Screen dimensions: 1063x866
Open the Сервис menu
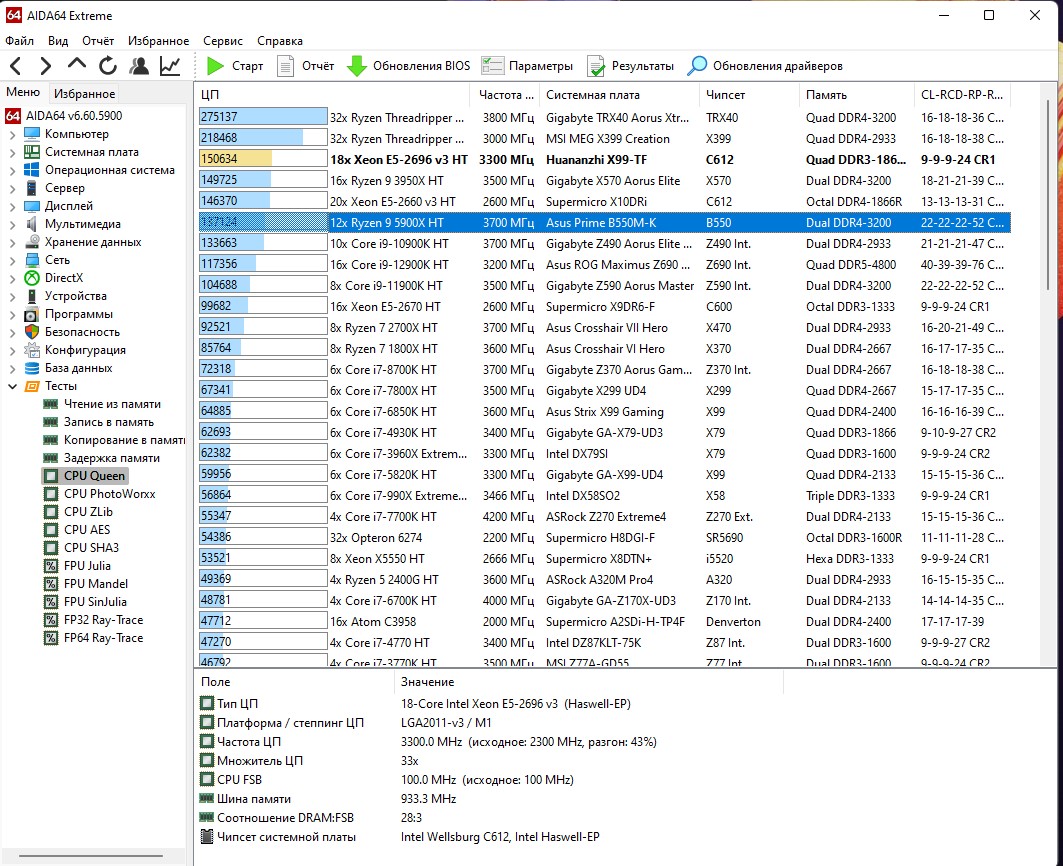point(222,41)
